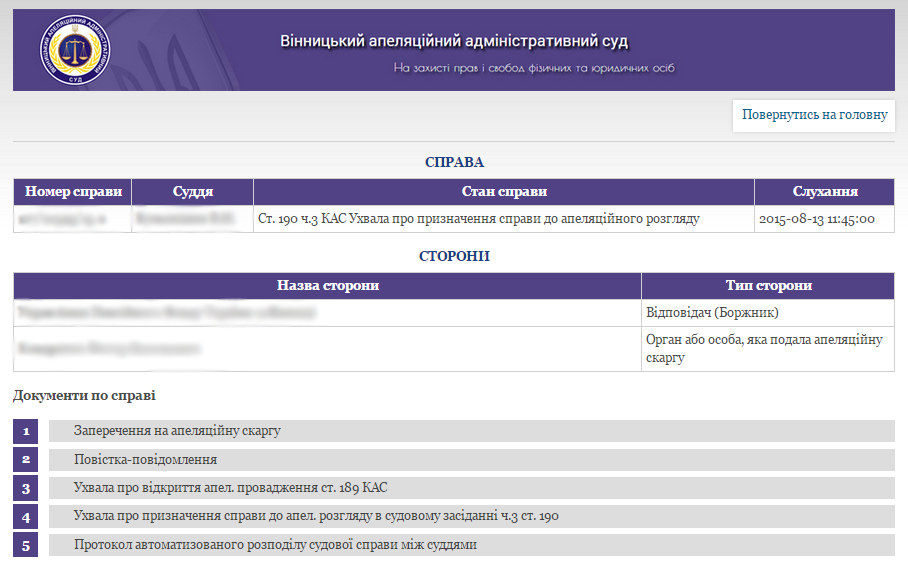Click document number 4 badge
Image resolution: width=908 pixels, height=571 pixels.
click(x=26, y=517)
